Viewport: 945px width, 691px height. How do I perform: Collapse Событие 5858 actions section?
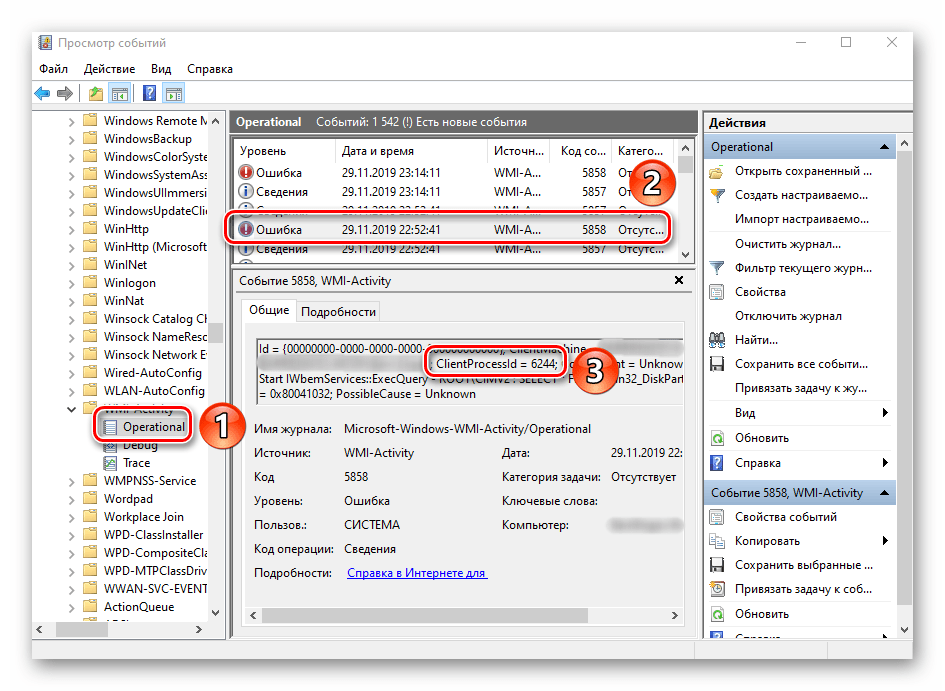click(885, 493)
